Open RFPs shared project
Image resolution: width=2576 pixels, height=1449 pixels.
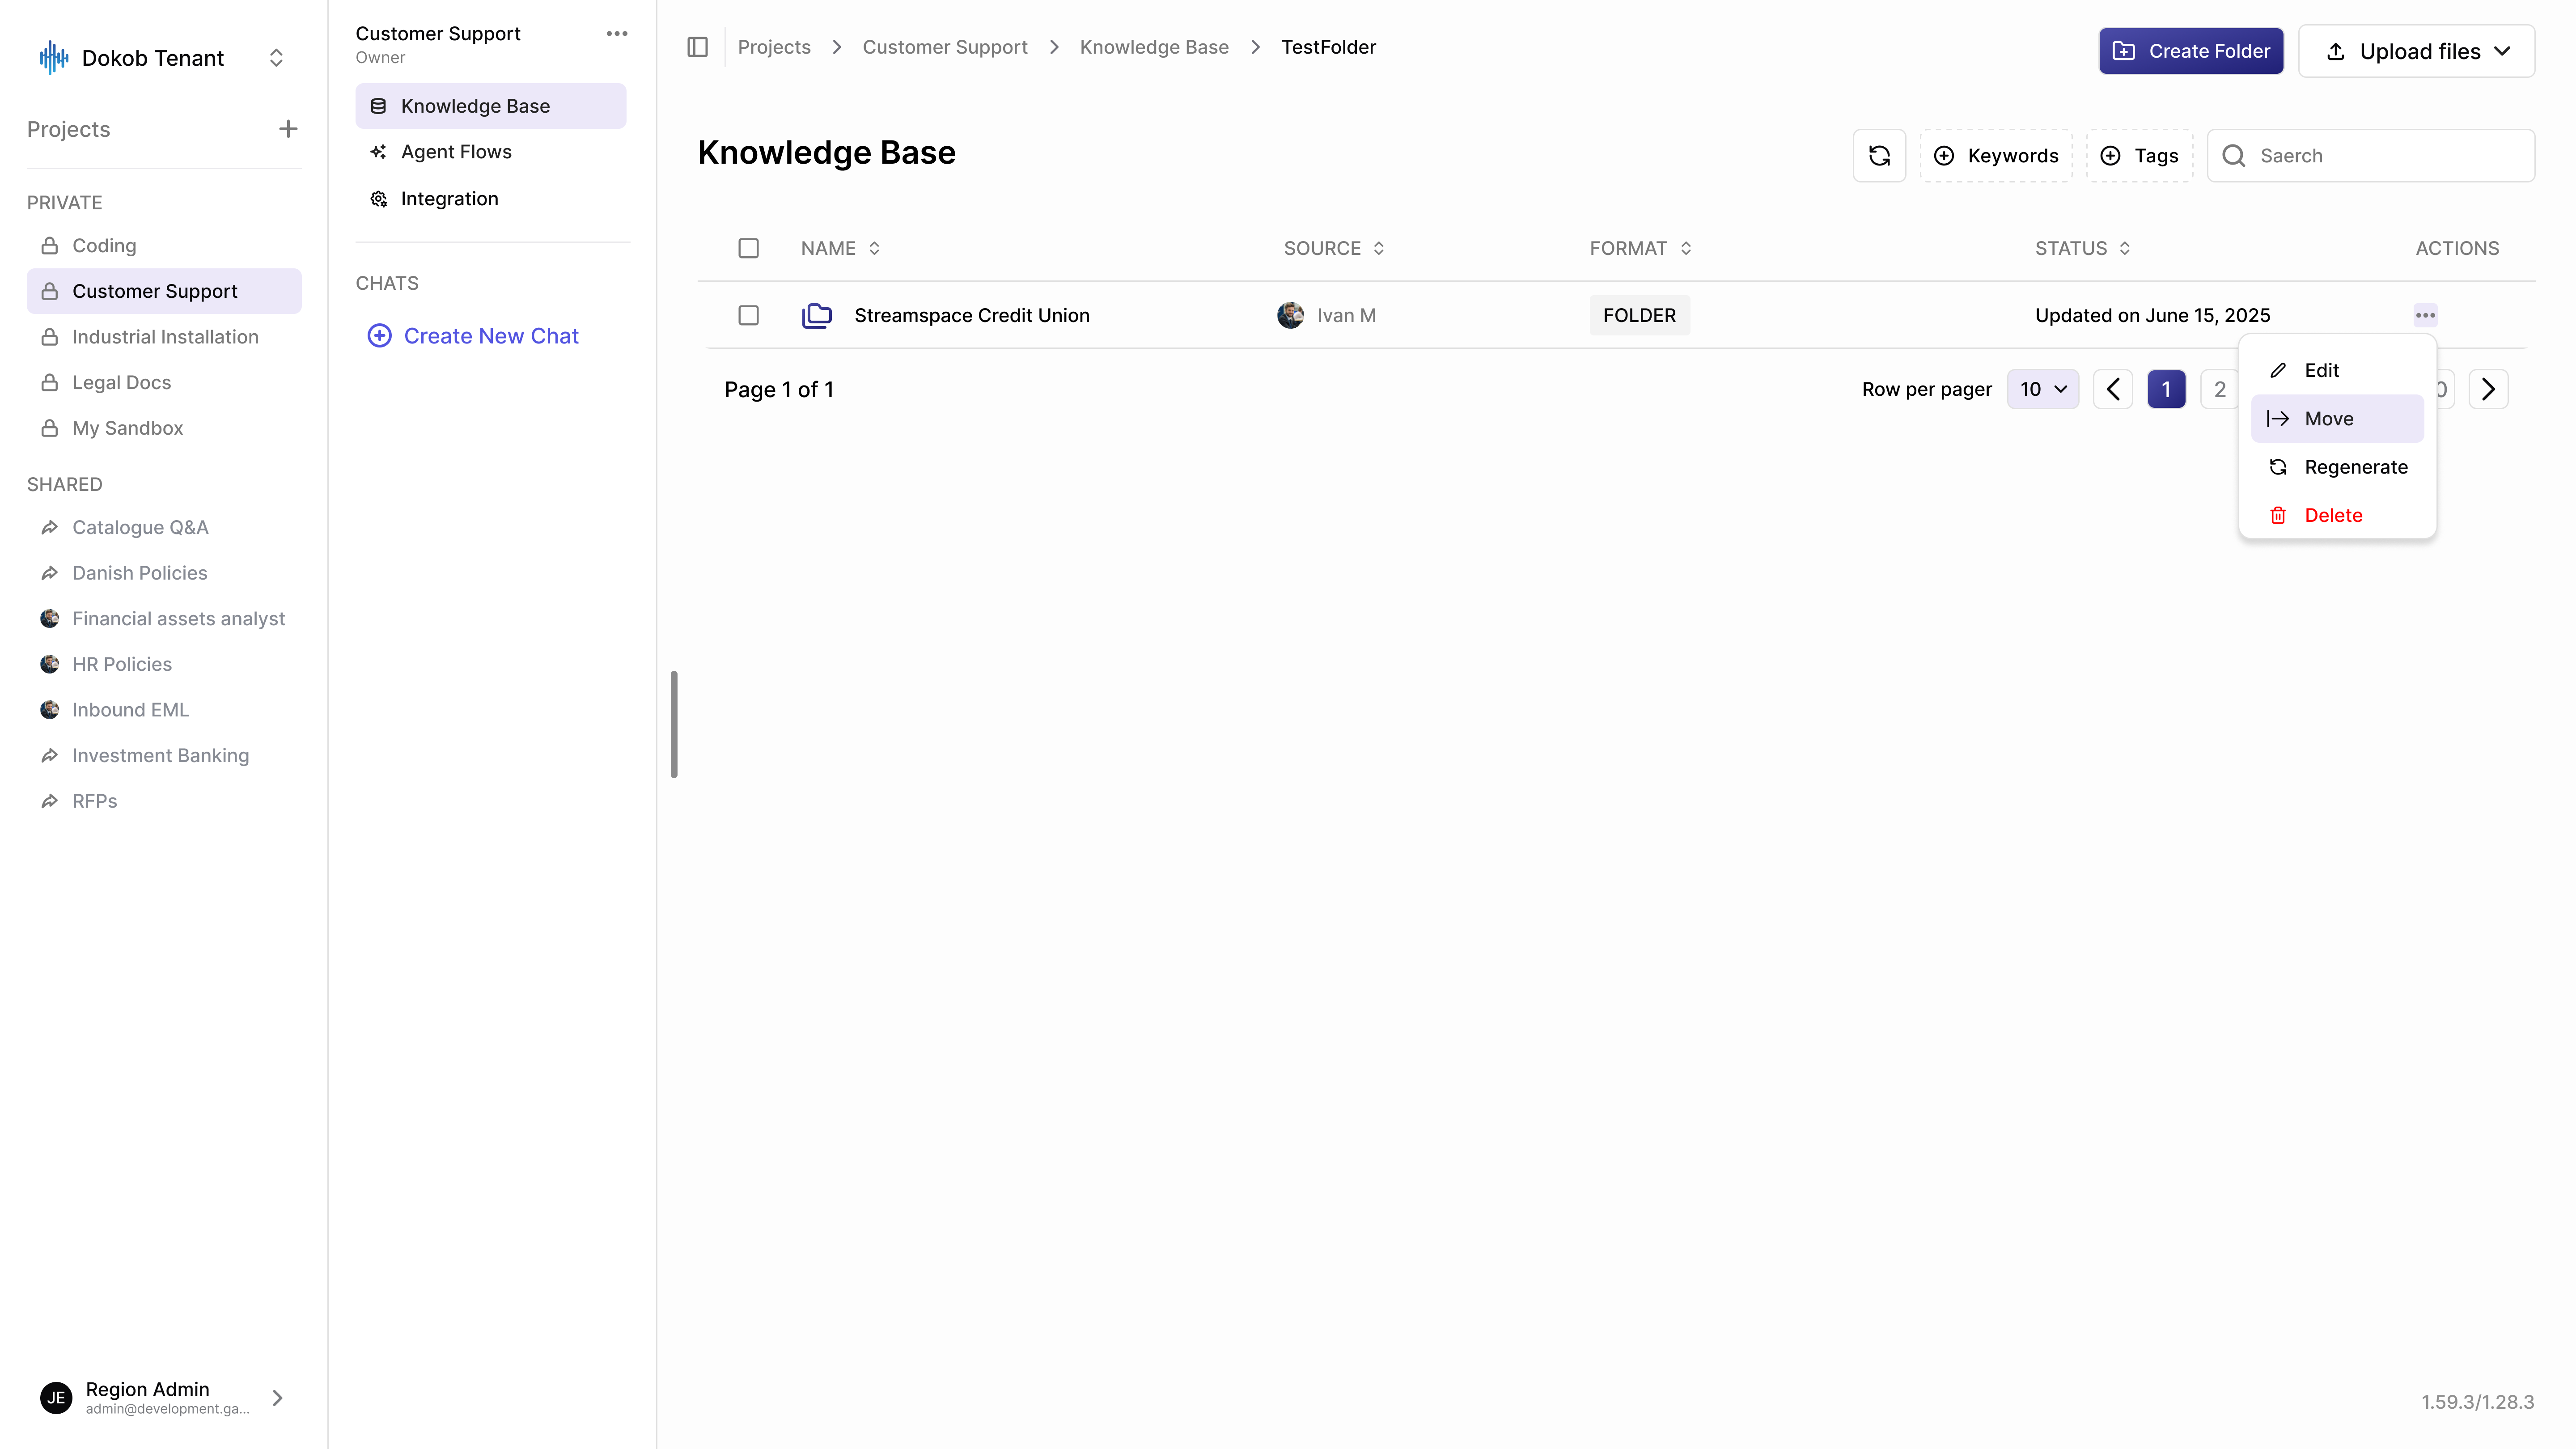[164, 801]
